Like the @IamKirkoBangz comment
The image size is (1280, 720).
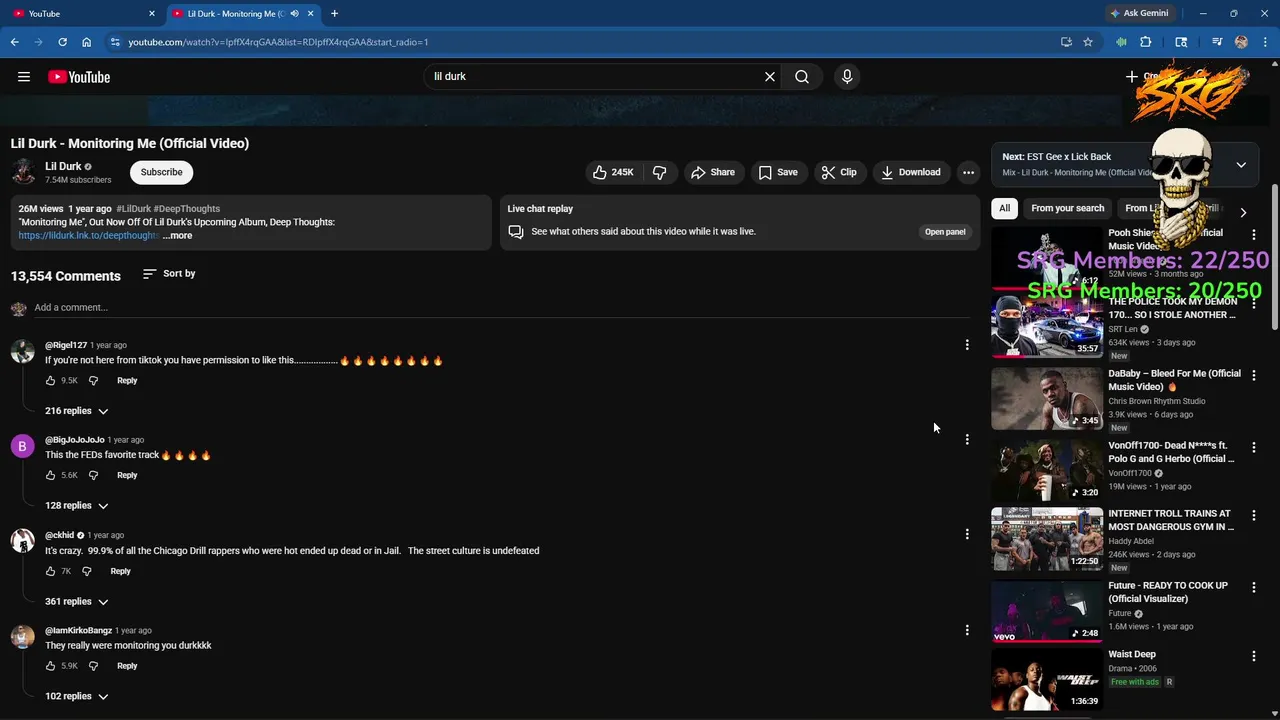tap(50, 667)
